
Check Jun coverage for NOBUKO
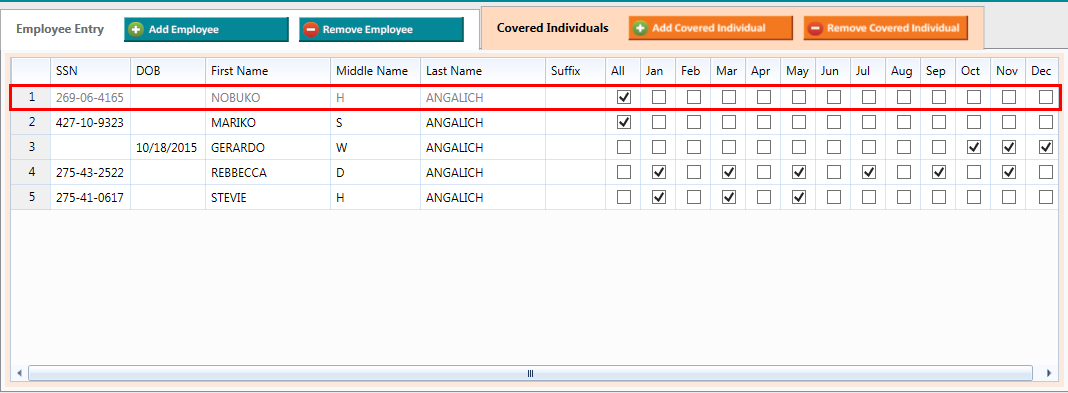click(834, 97)
